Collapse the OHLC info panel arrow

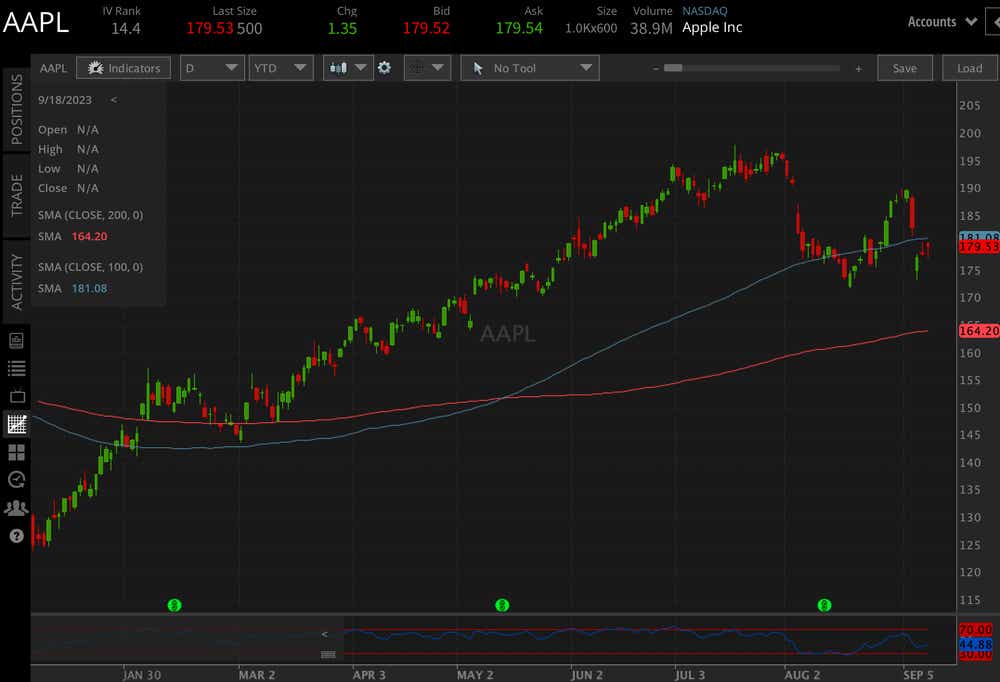click(x=114, y=100)
